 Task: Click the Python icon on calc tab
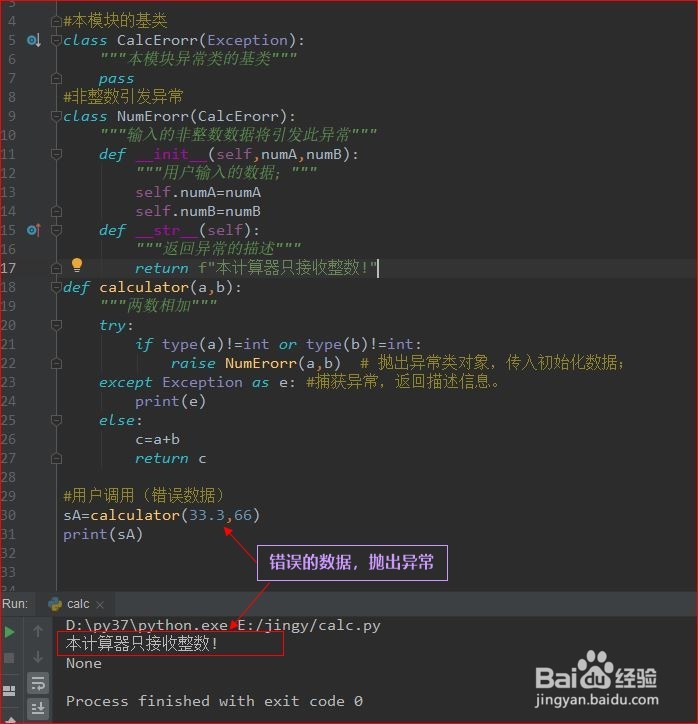(x=55, y=604)
